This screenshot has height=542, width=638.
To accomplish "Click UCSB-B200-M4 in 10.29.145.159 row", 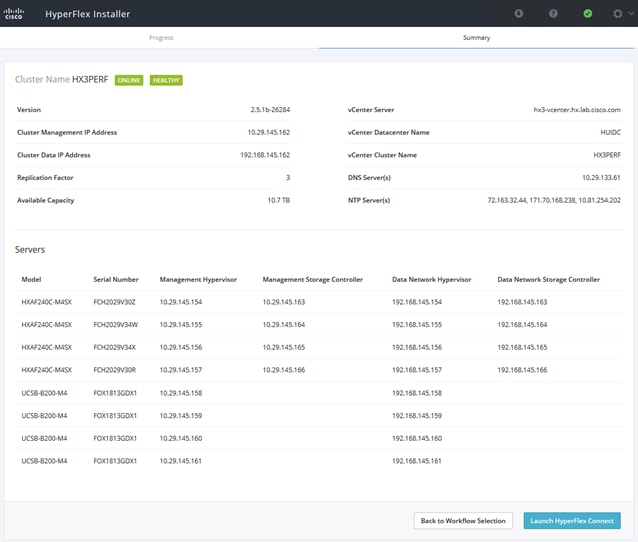I will (44, 416).
